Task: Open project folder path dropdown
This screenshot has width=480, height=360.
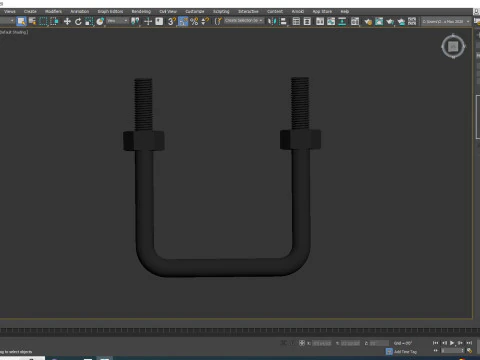Action: click(446, 21)
